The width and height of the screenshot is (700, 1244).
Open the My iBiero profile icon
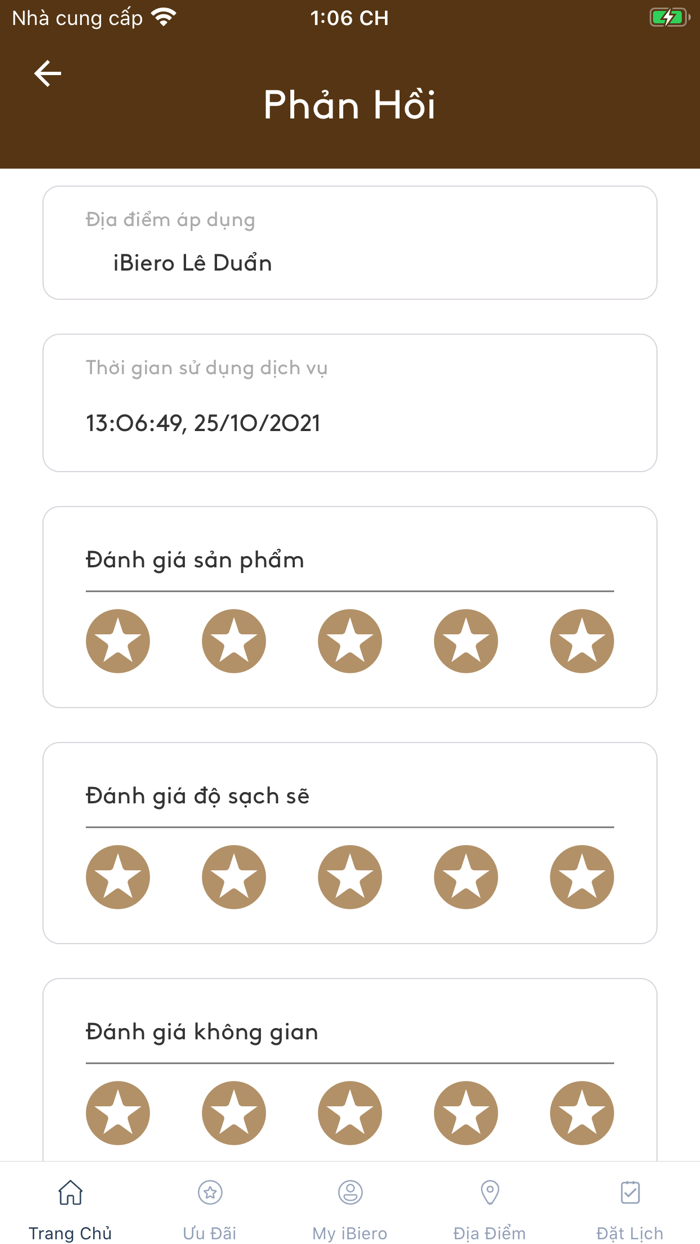click(350, 1192)
